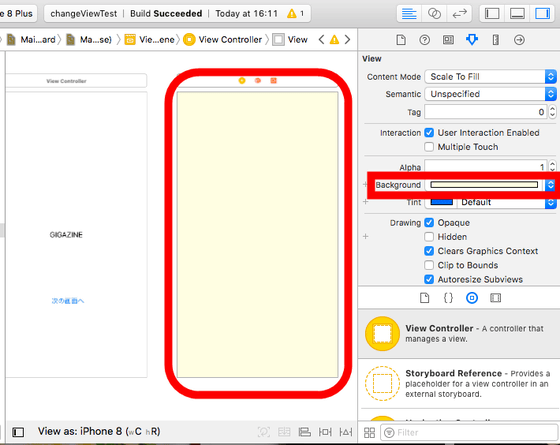This screenshot has height=445, width=560.
Task: Show the File Template library
Action: 424,298
